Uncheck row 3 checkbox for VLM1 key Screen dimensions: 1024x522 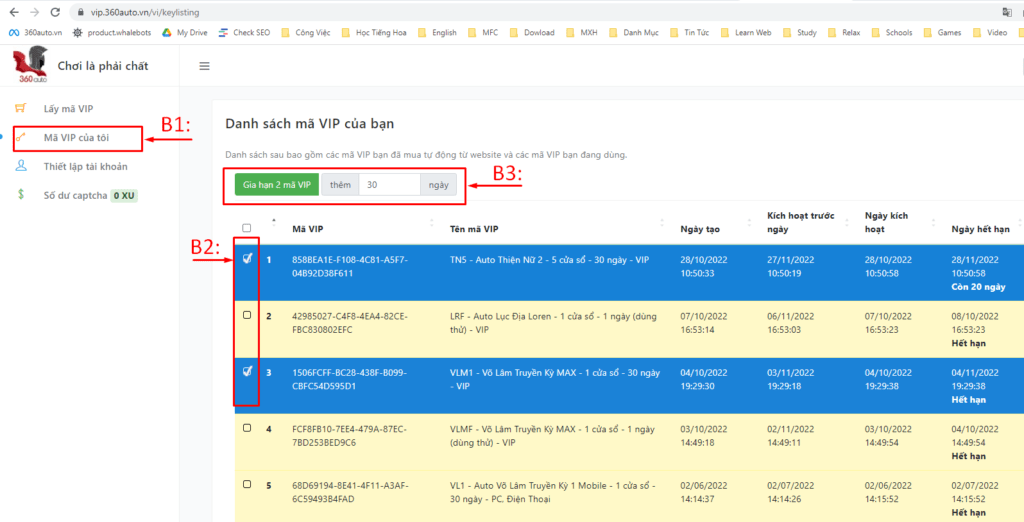pyautogui.click(x=248, y=372)
